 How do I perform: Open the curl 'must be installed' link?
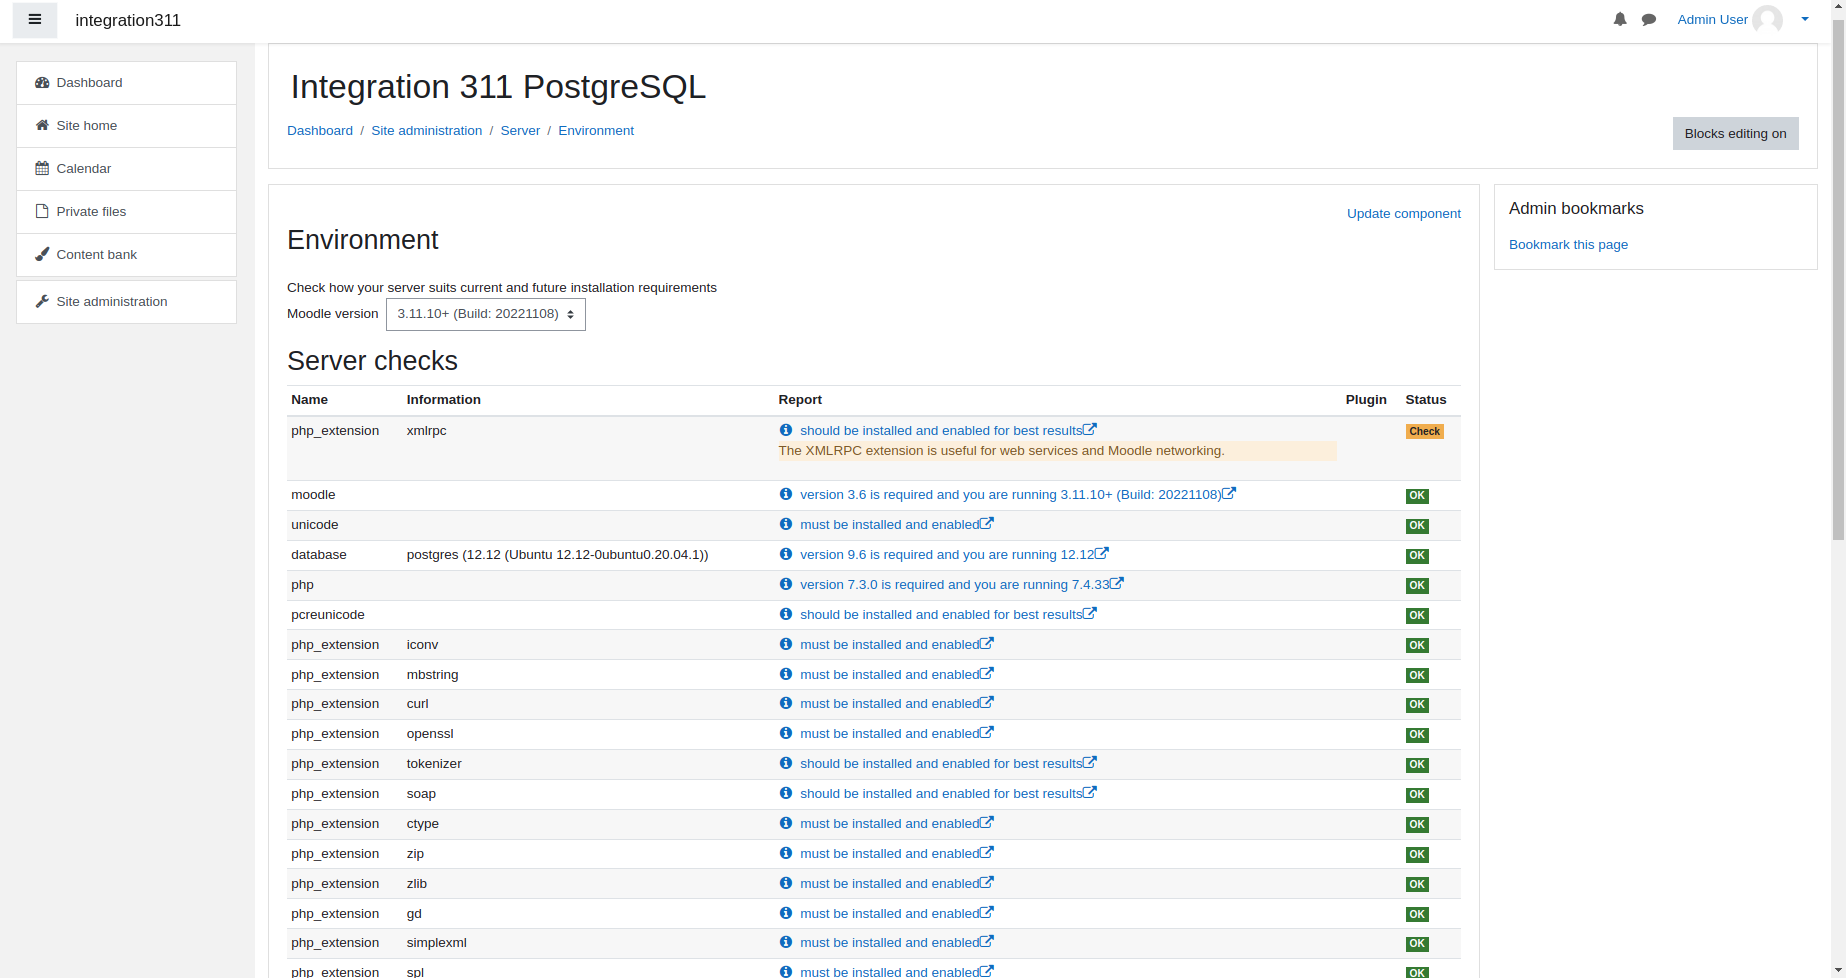click(897, 704)
